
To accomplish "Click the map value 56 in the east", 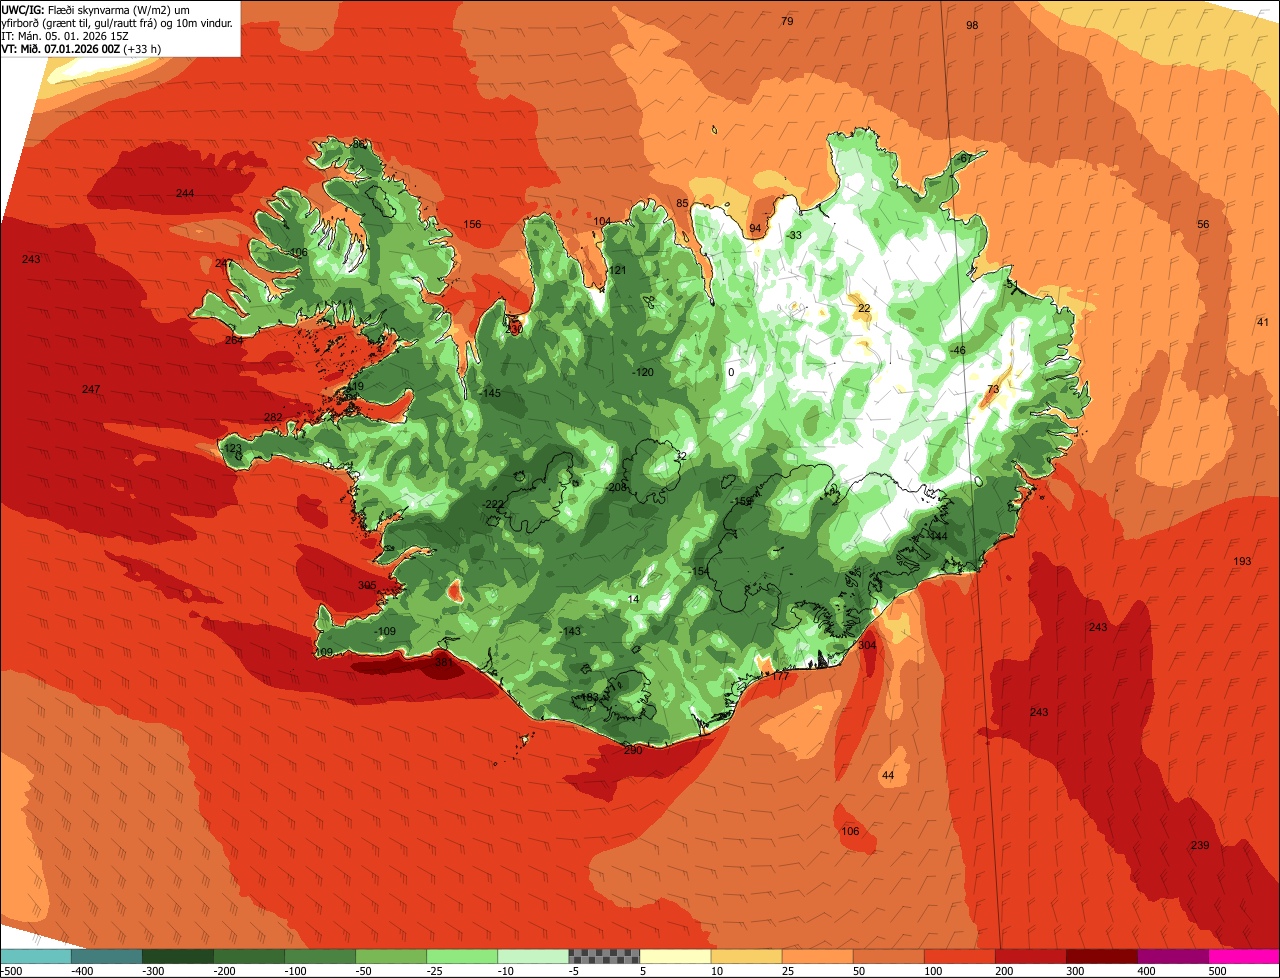I will pyautogui.click(x=1203, y=224).
